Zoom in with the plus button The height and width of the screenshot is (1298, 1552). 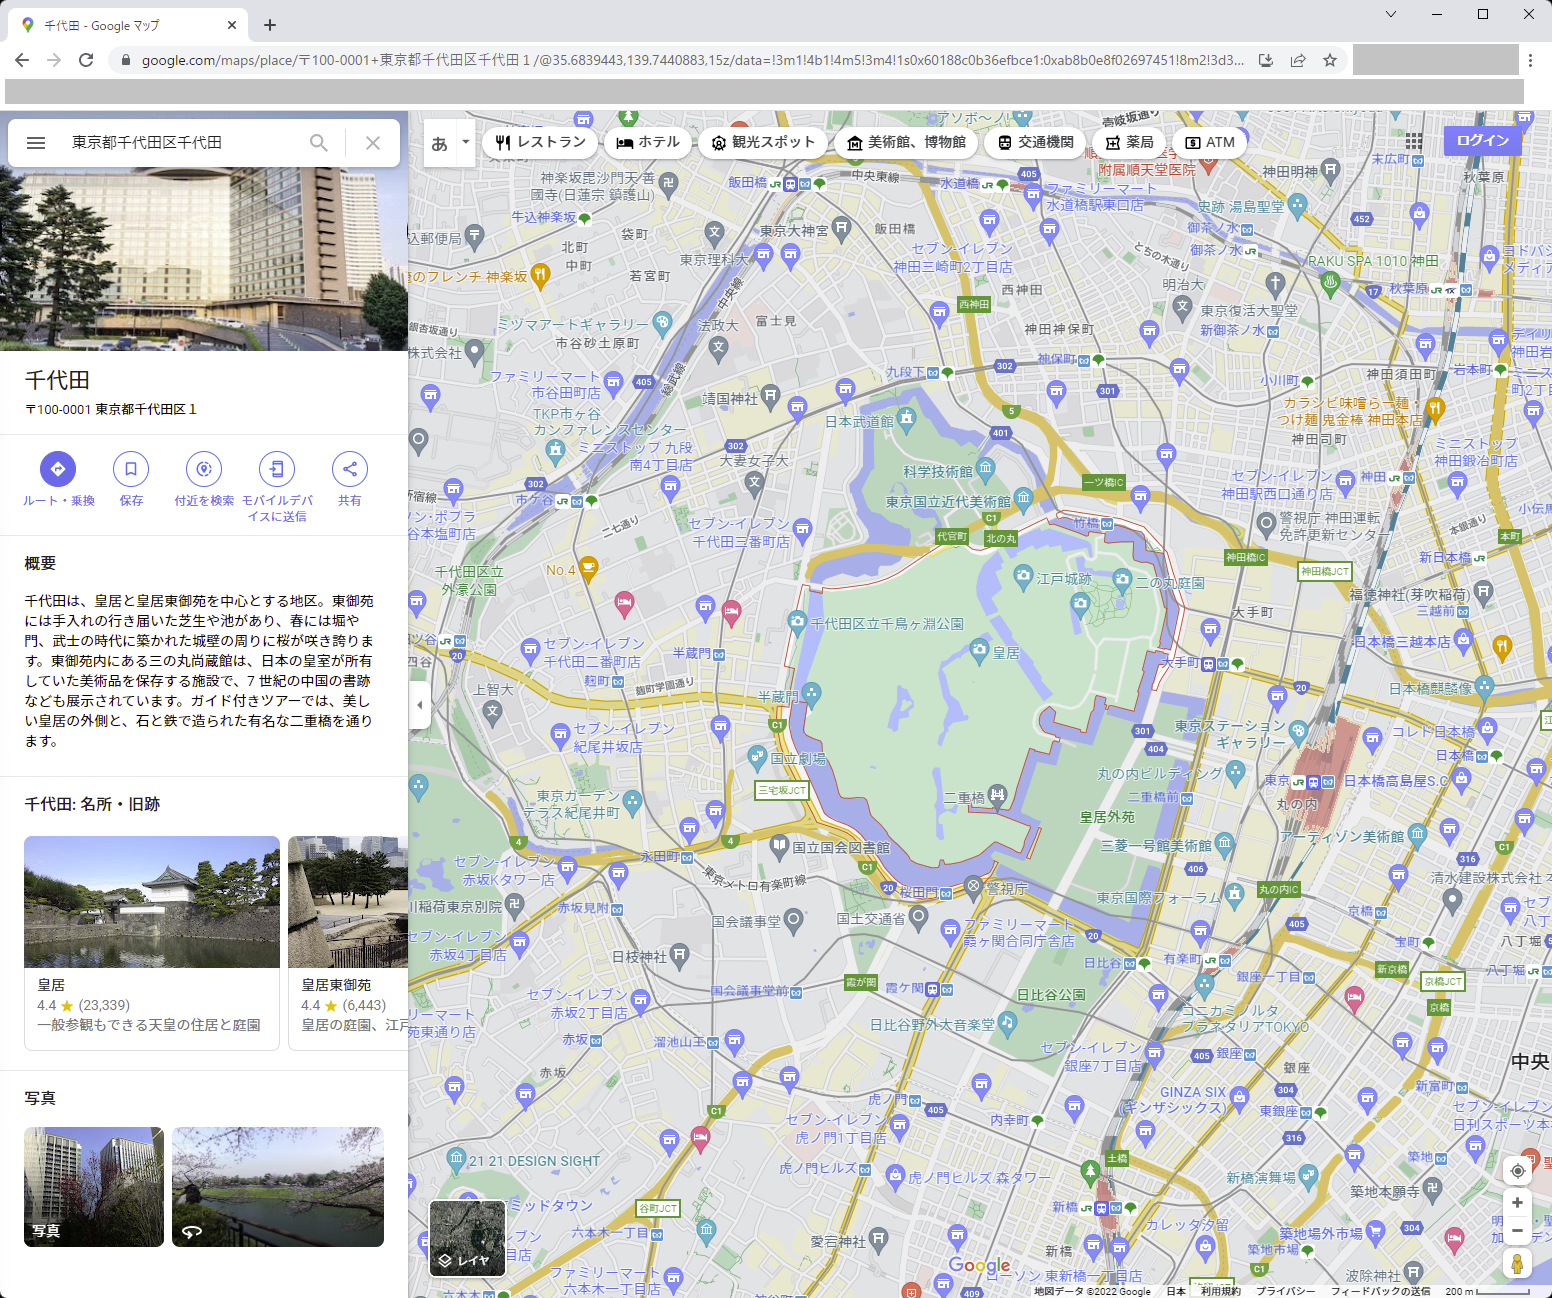[x=1517, y=1203]
